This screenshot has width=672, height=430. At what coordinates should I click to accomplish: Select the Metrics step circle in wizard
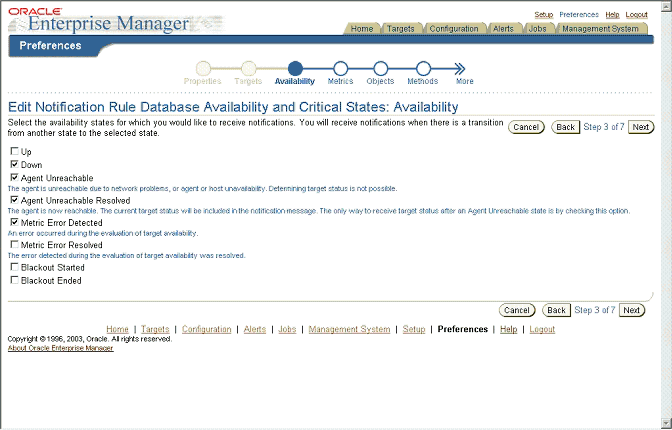pos(340,68)
